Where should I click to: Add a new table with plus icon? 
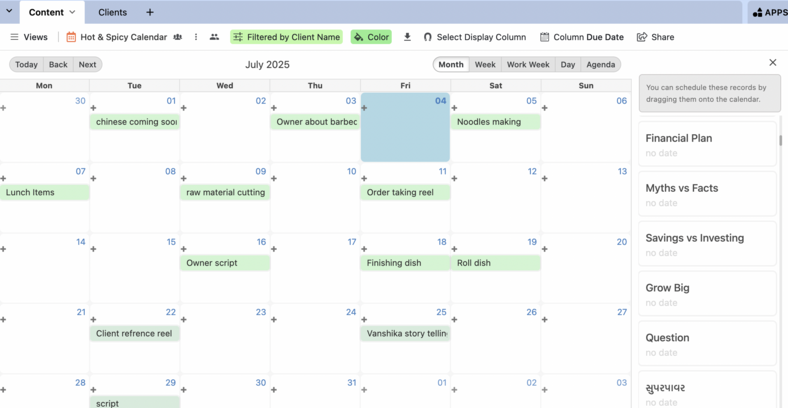pyautogui.click(x=150, y=12)
